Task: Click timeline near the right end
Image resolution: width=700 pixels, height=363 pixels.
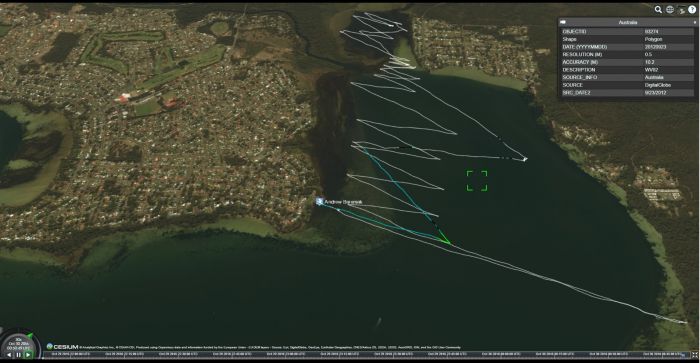Action: pyautogui.click(x=670, y=355)
